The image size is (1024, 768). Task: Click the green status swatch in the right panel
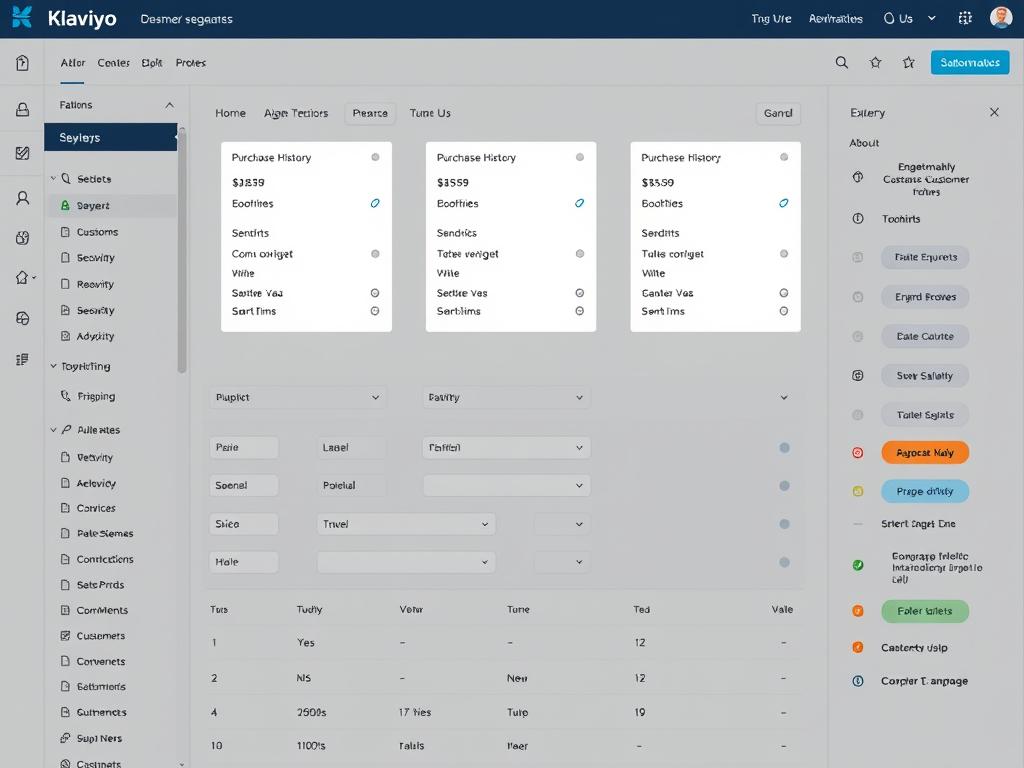click(857, 565)
